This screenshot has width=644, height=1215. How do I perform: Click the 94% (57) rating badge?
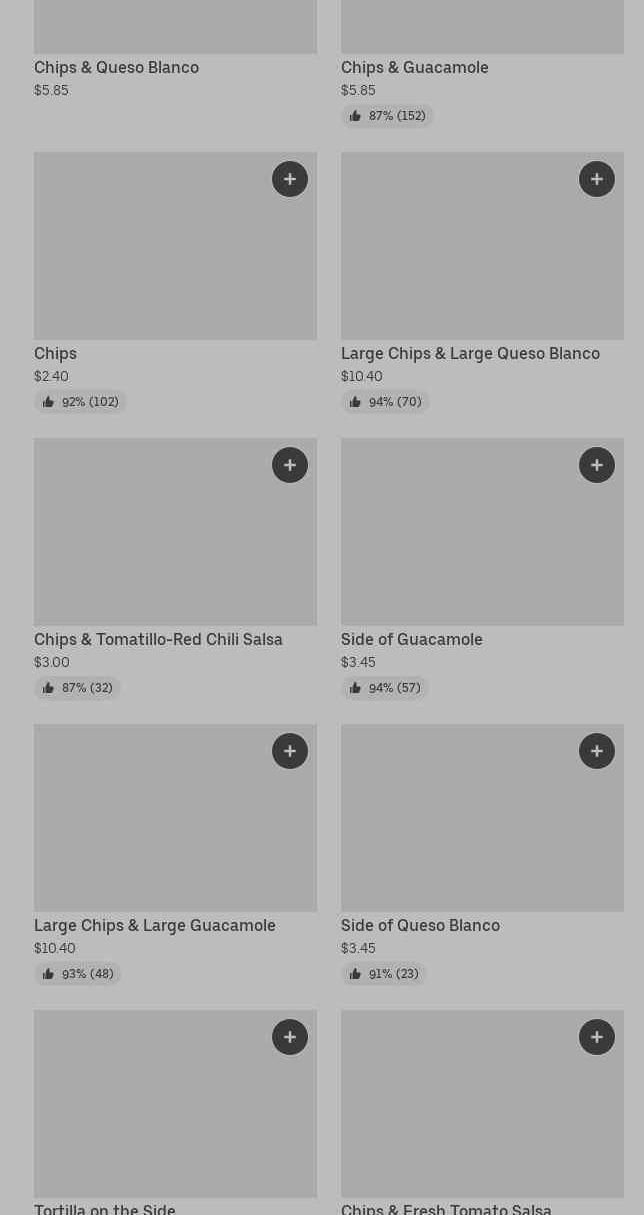385,688
